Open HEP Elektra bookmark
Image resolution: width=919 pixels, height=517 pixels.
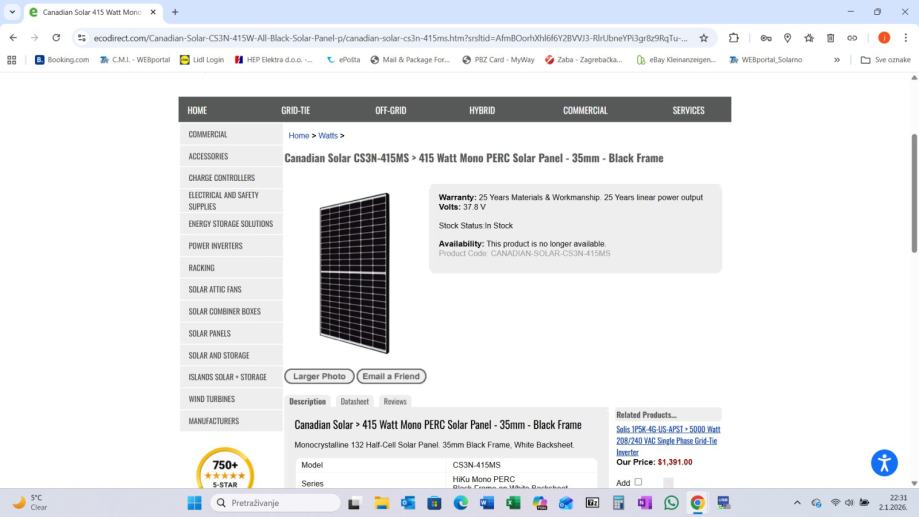pyautogui.click(x=274, y=60)
